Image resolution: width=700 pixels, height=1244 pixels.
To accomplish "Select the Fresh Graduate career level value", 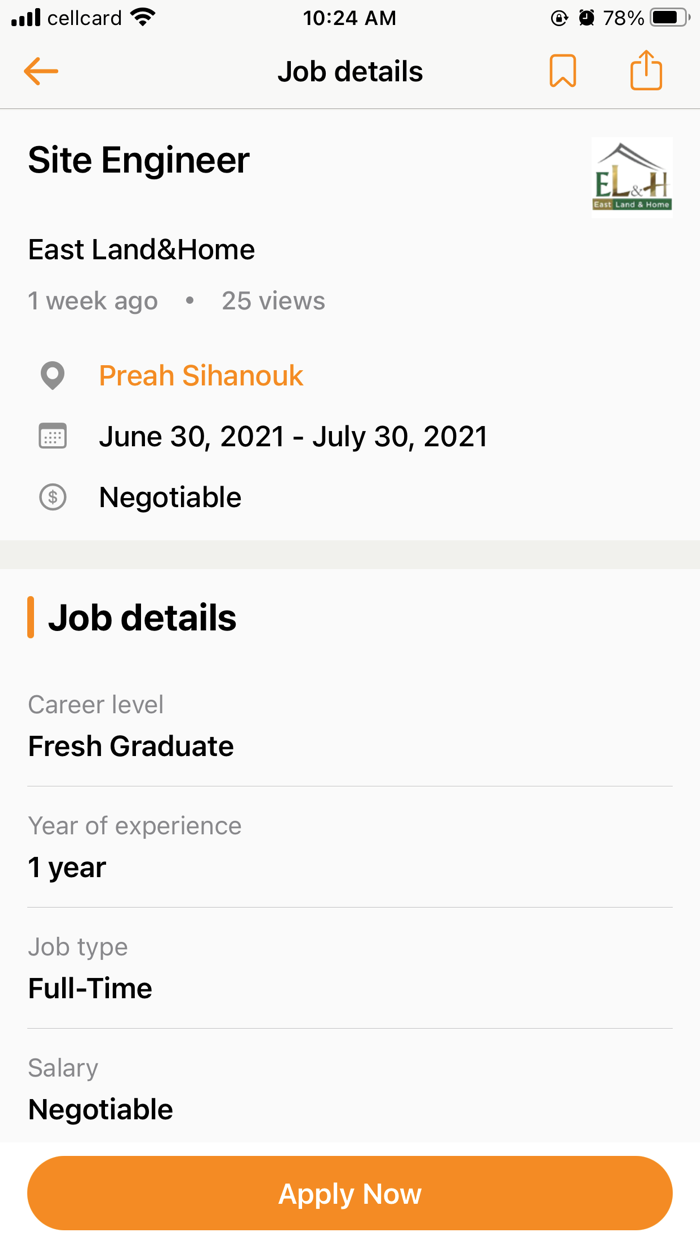I will pos(130,746).
